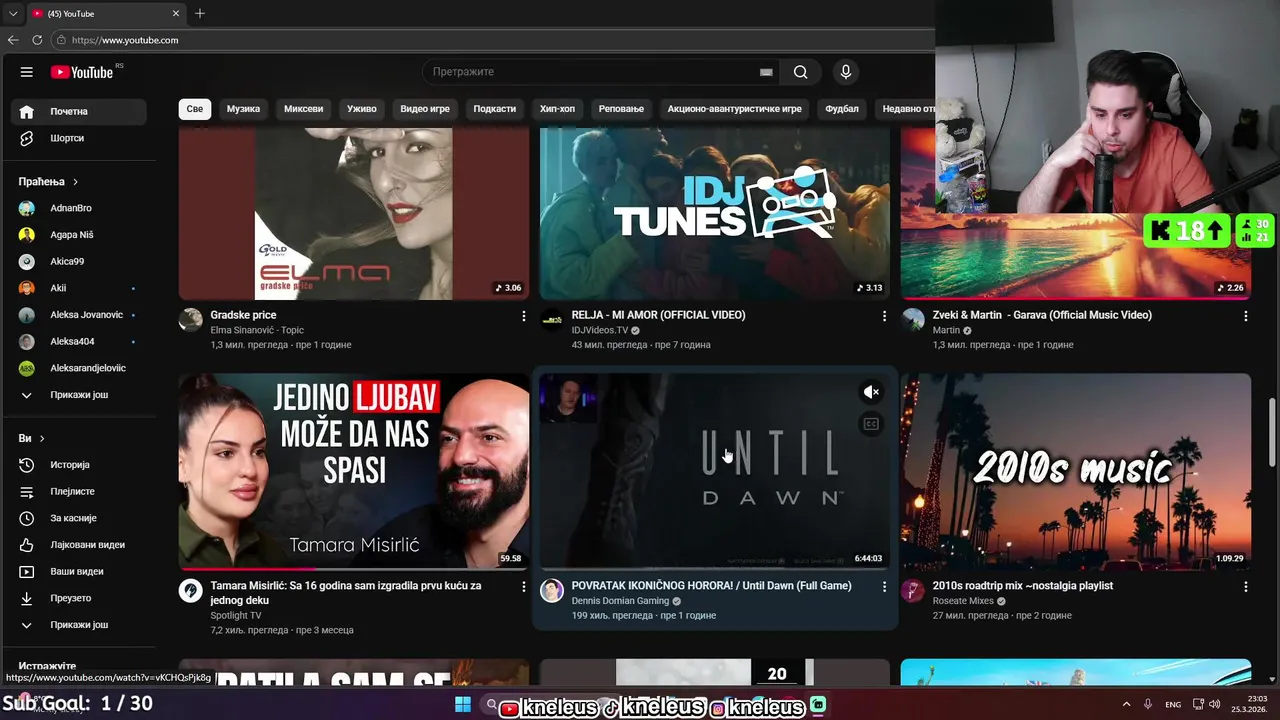Go back with browser back arrow
Screen dimensions: 1280x720
pyautogui.click(x=13, y=40)
